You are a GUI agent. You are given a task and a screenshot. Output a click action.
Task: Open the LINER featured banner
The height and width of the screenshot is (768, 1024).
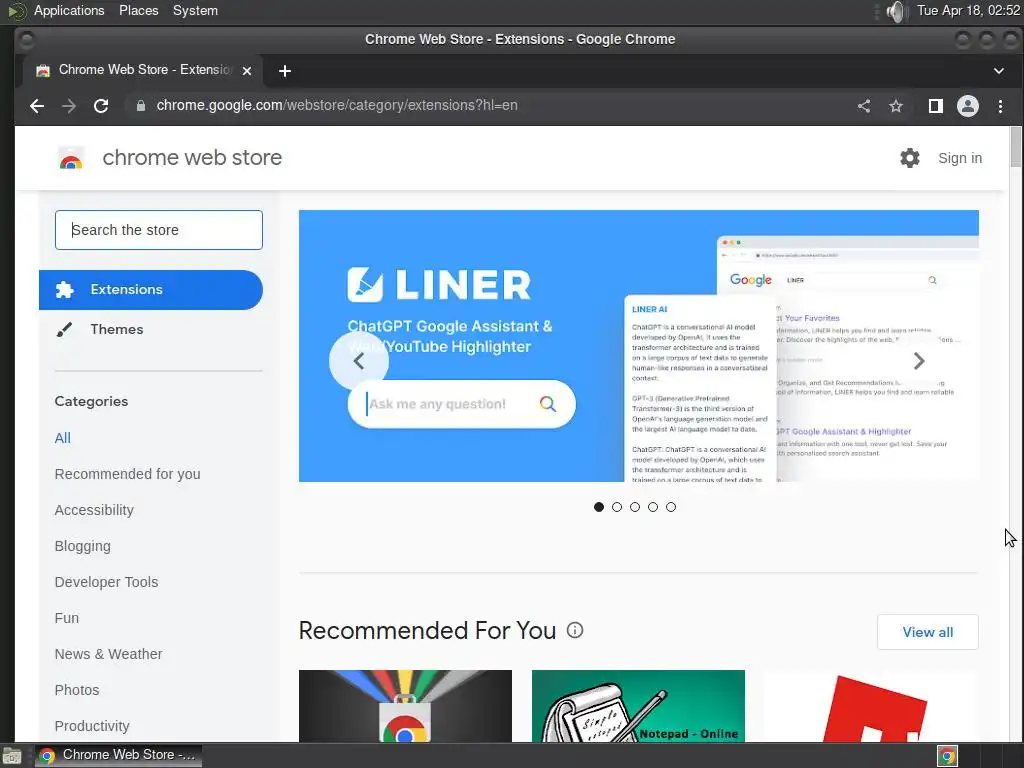point(639,346)
